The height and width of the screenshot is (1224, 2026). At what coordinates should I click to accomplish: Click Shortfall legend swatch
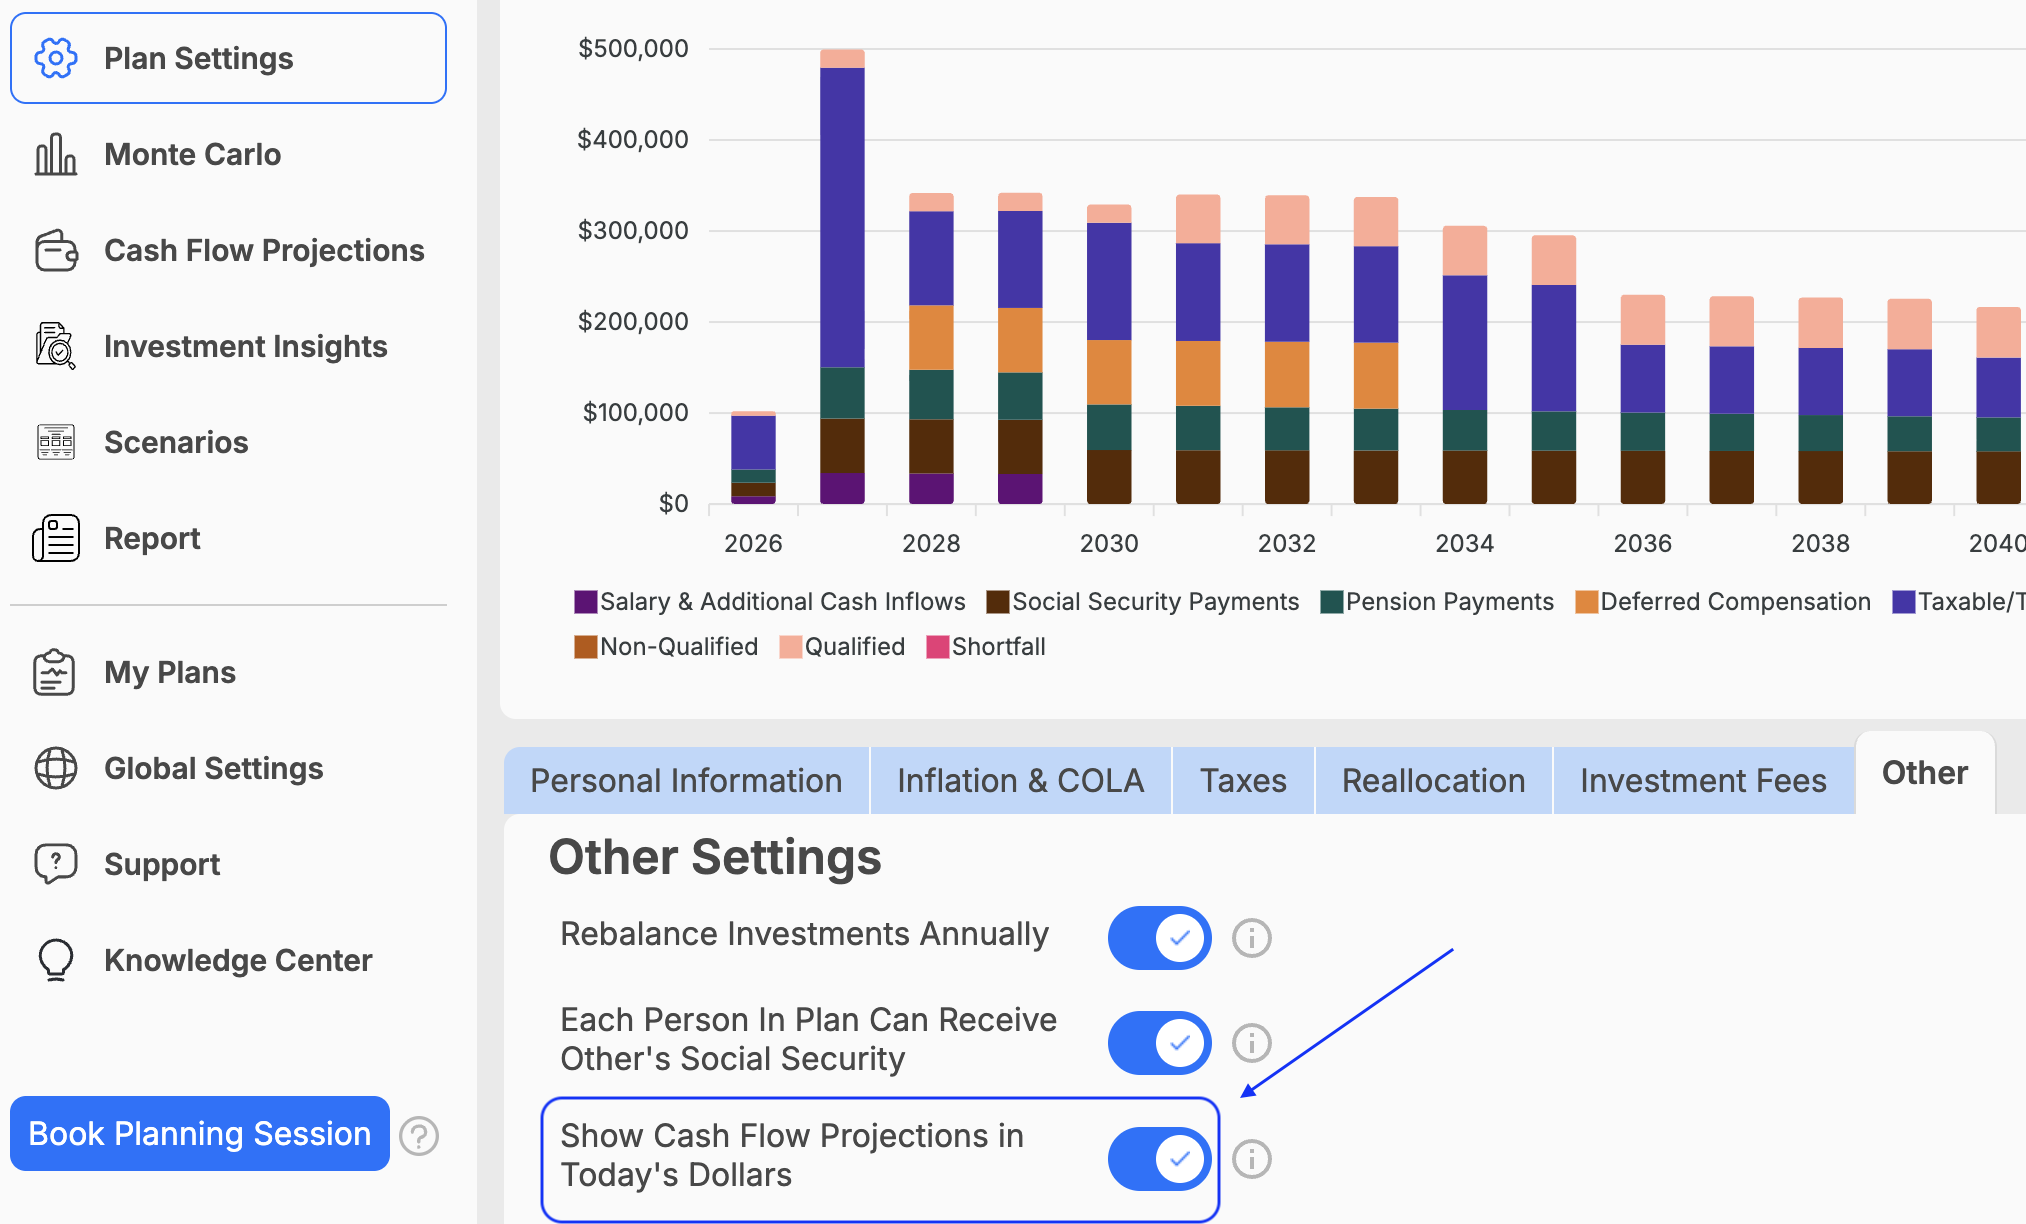coord(937,647)
